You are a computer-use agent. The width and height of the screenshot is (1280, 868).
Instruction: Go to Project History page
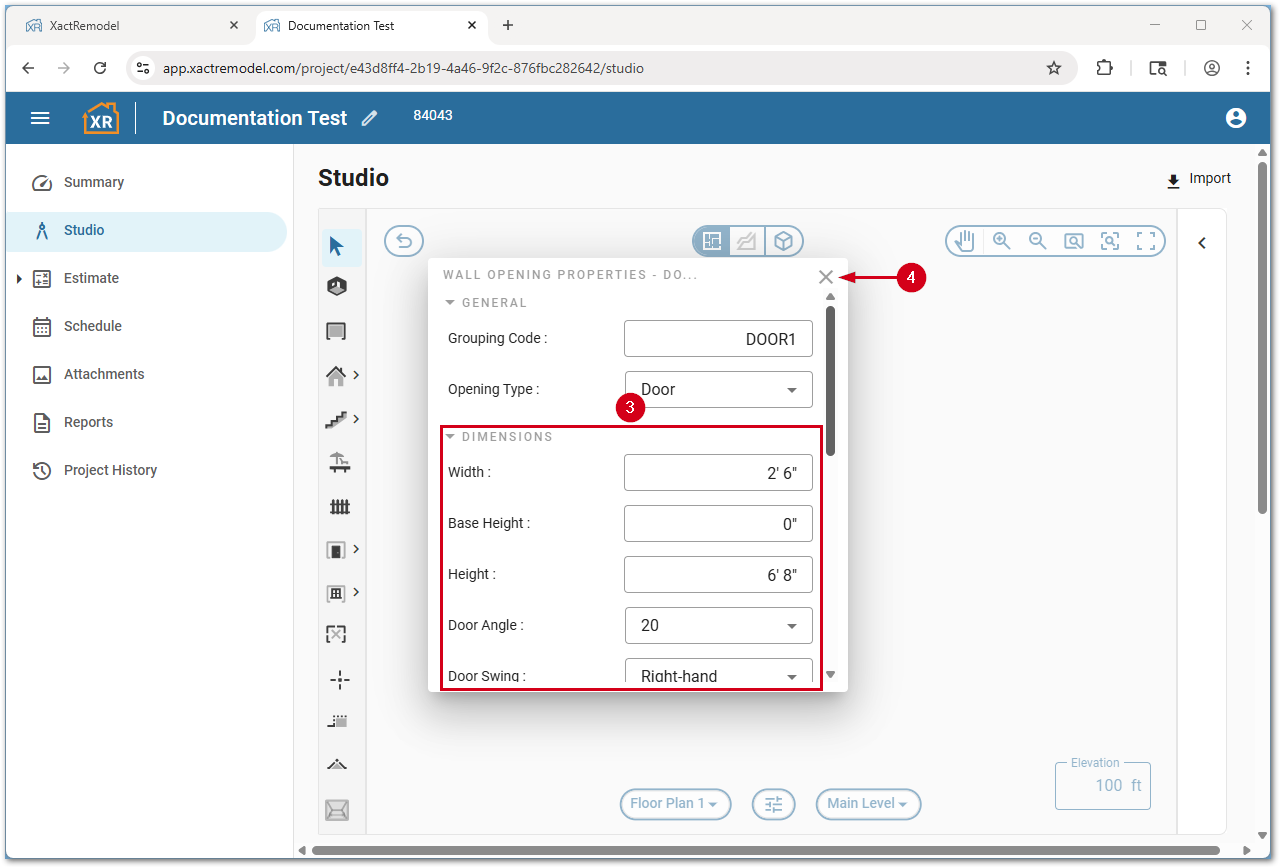(110, 470)
